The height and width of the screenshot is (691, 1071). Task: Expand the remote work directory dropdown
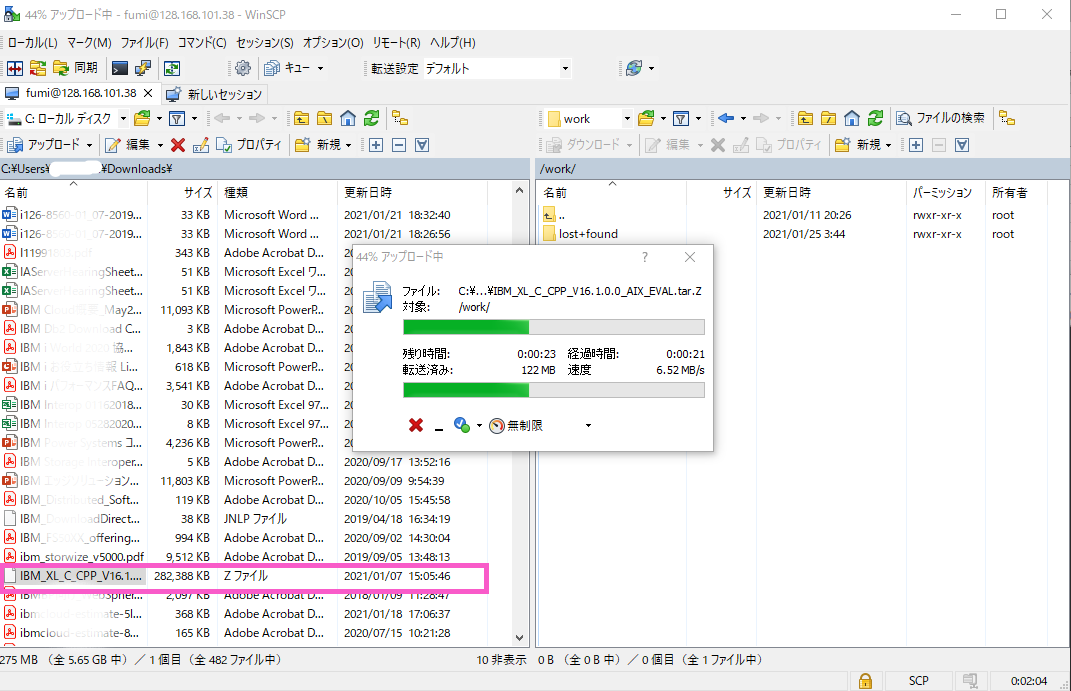tap(626, 118)
